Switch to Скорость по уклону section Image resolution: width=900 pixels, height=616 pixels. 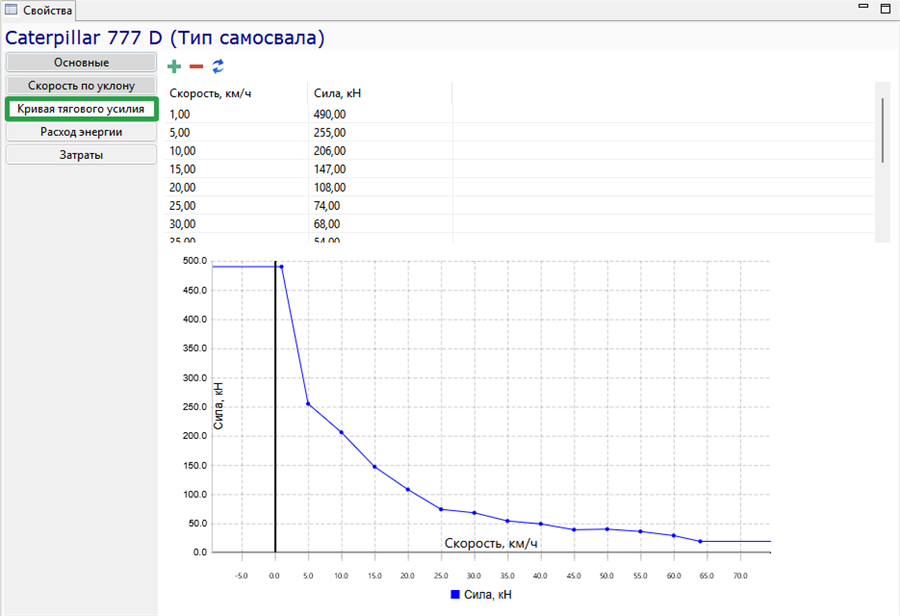(x=81, y=86)
